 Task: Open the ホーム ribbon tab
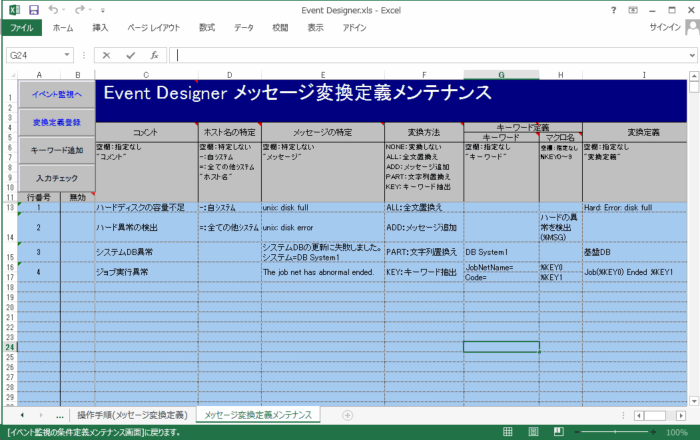pos(63,28)
